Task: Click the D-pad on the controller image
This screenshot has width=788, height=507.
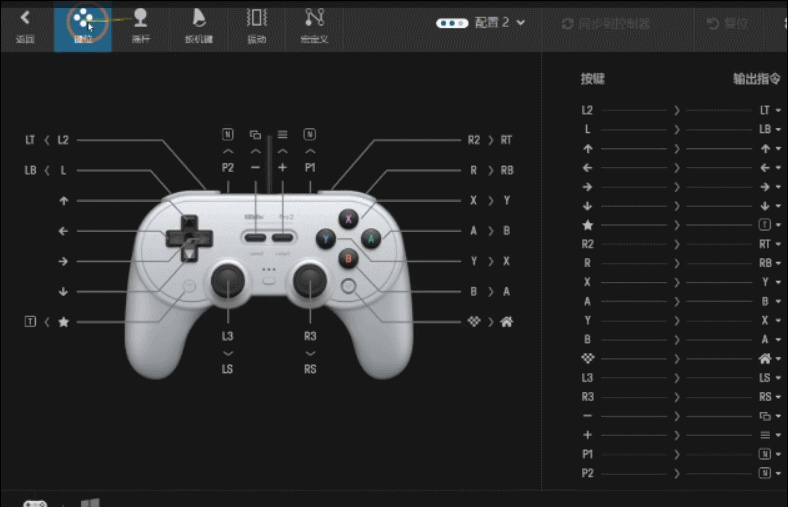Action: coord(189,238)
